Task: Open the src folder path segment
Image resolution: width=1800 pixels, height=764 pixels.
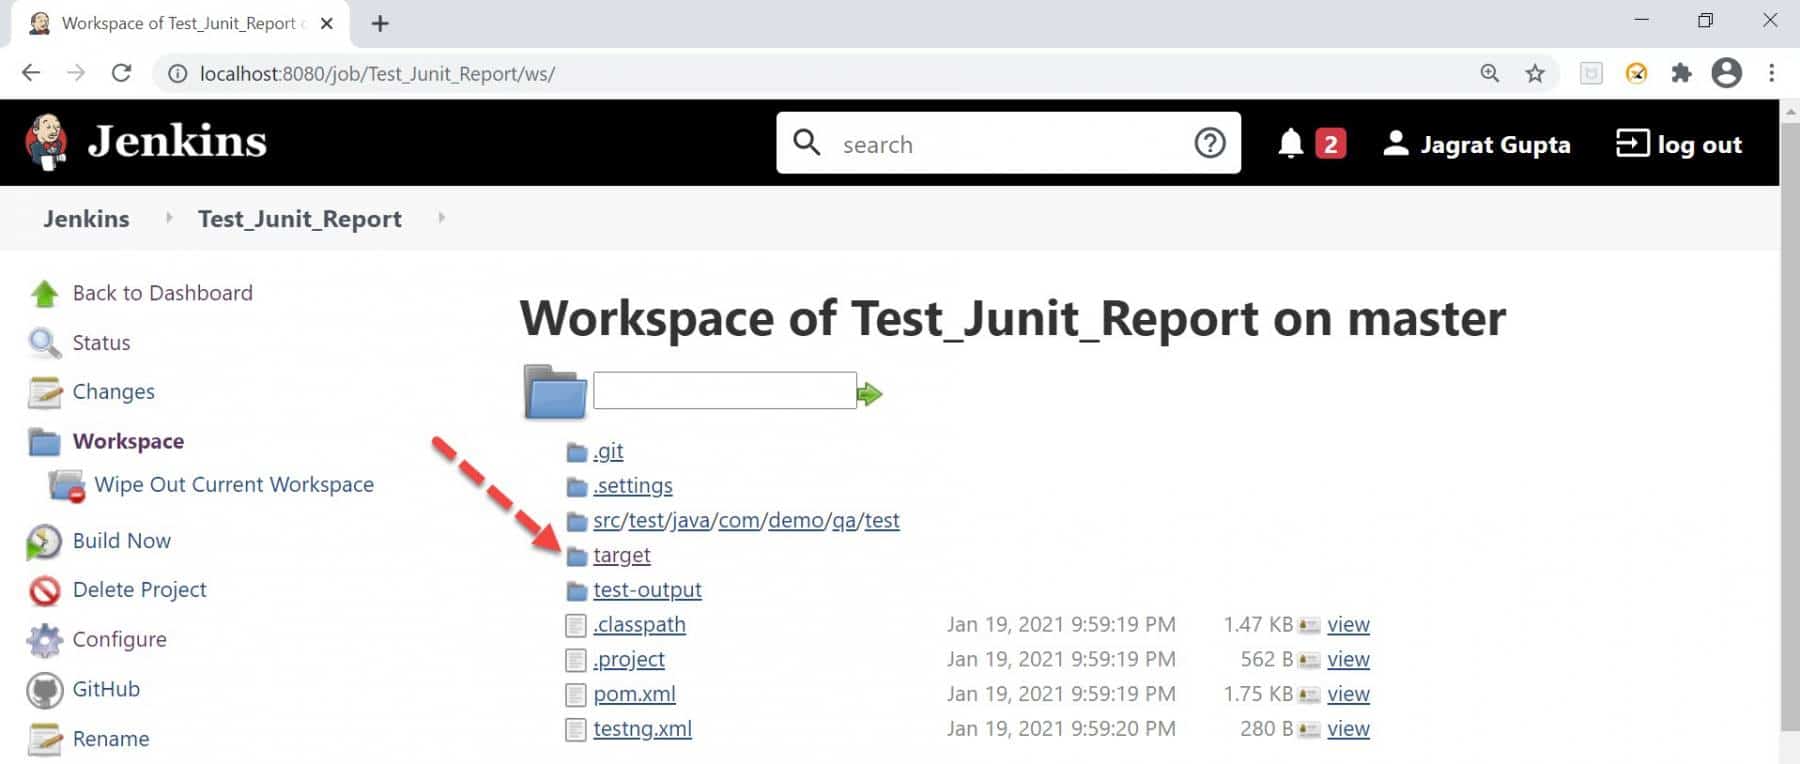Action: click(x=607, y=521)
